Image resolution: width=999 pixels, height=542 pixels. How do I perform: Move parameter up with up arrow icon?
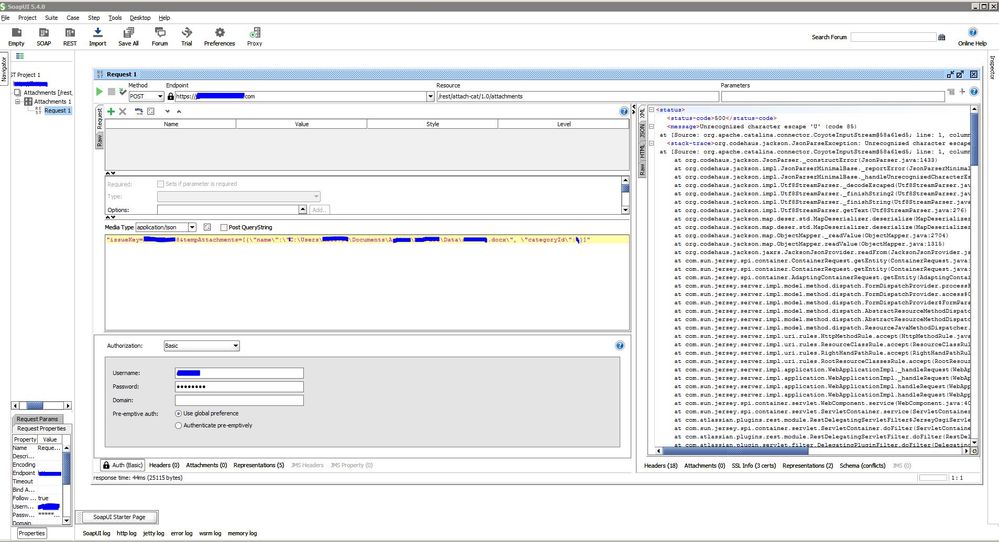pos(179,111)
